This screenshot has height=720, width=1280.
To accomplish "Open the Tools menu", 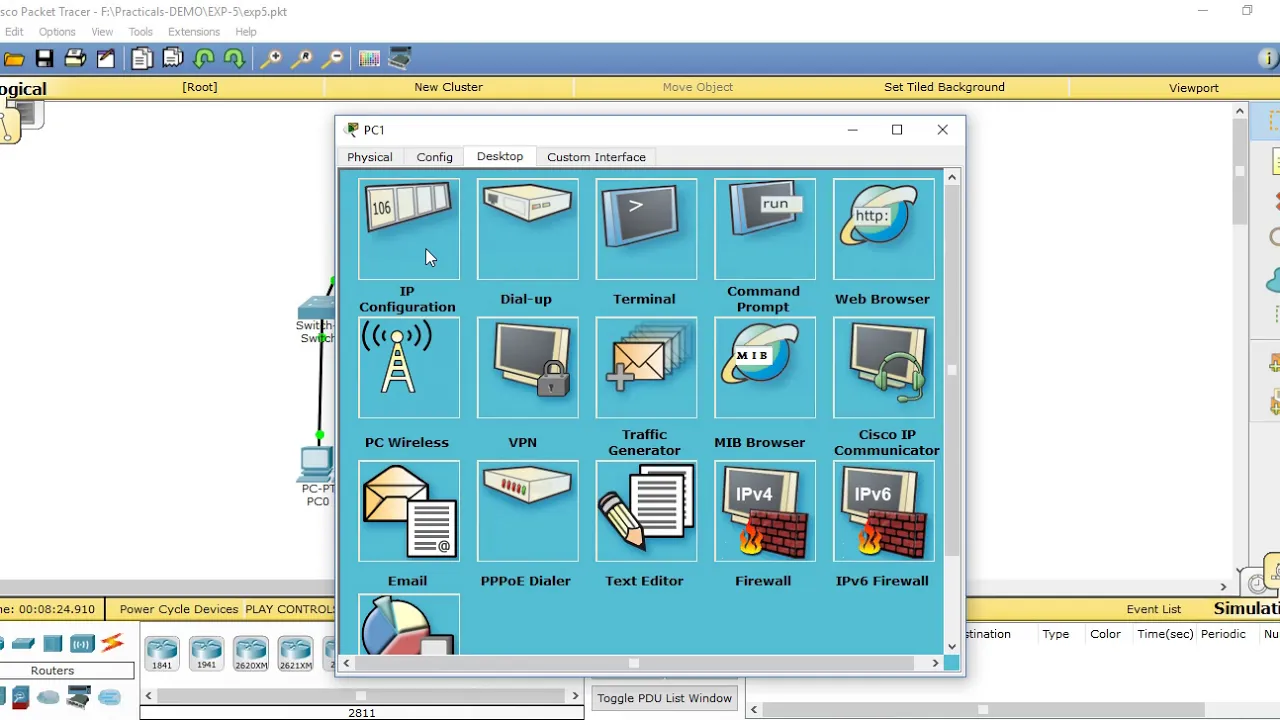I will (x=141, y=32).
